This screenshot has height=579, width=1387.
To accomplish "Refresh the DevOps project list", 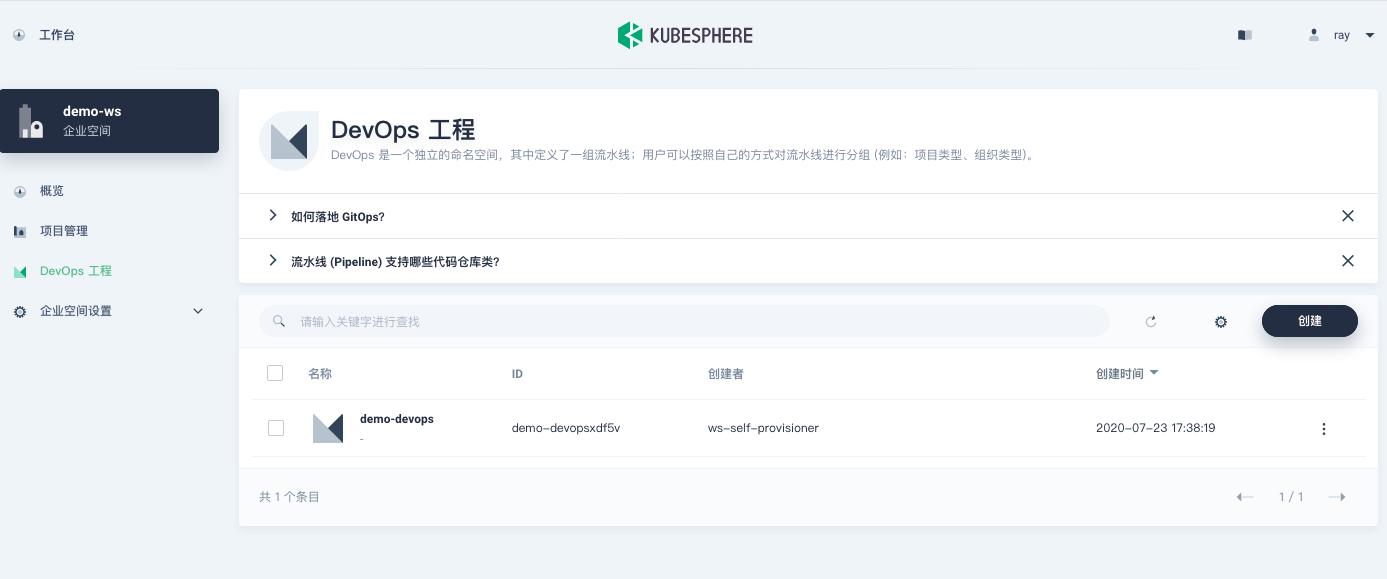I will coord(1151,322).
